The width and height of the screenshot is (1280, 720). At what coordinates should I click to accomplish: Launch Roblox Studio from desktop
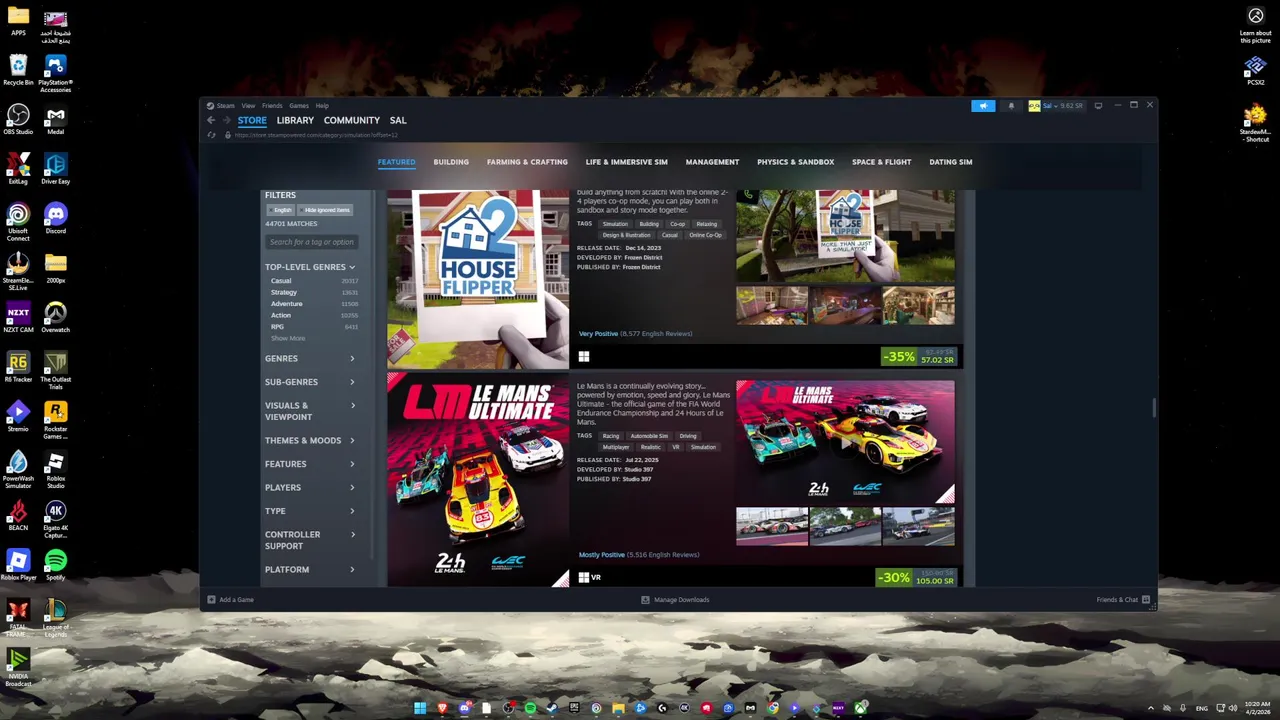point(55,470)
